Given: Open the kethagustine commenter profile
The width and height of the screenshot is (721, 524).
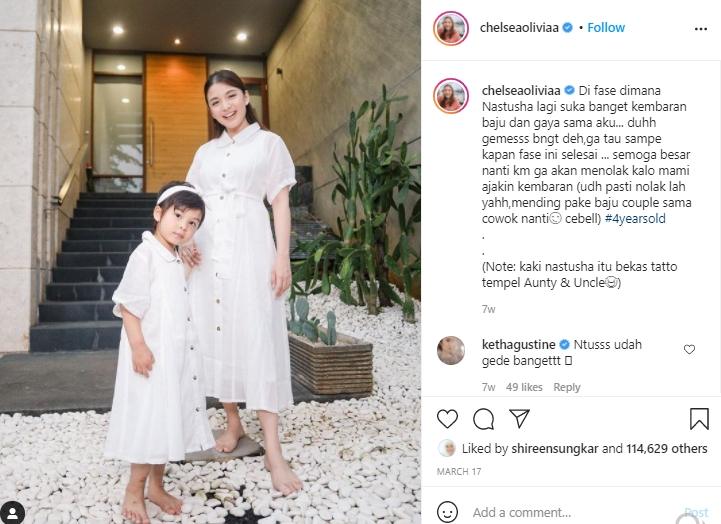Looking at the screenshot, I should (519, 344).
